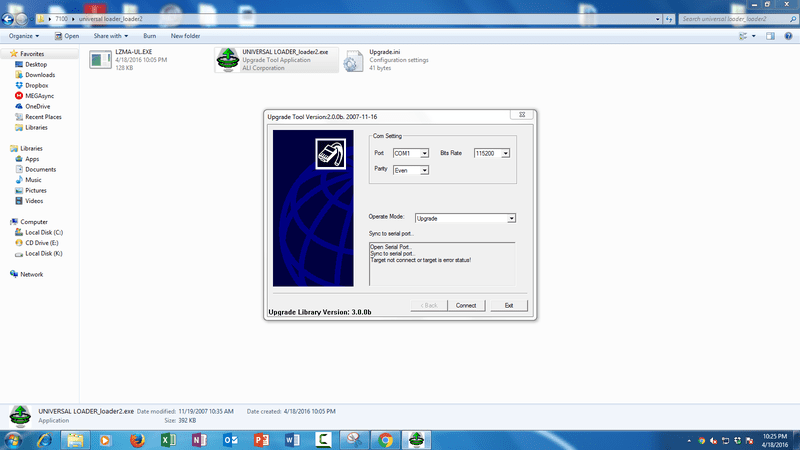Open the Parity Even dropdown
Screen dimensions: 800x450
tap(411, 170)
